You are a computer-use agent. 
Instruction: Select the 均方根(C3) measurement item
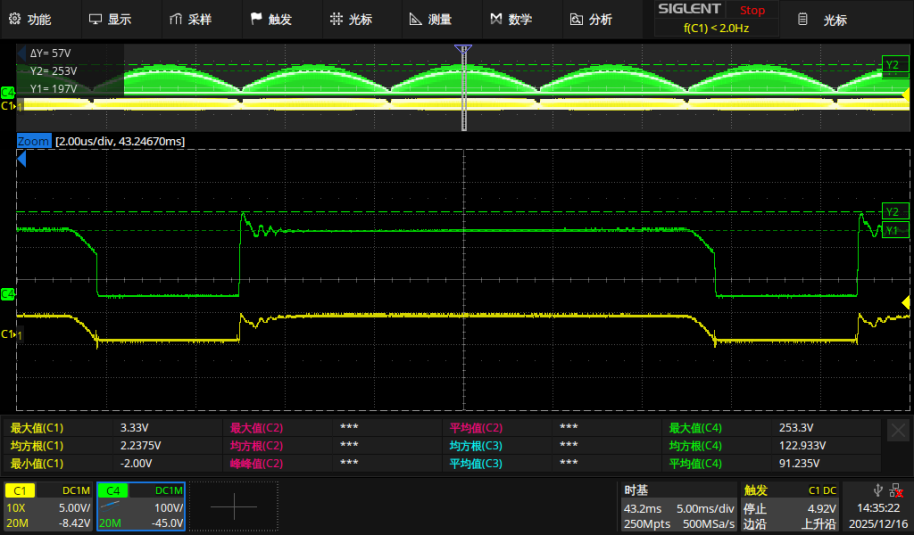click(476, 446)
